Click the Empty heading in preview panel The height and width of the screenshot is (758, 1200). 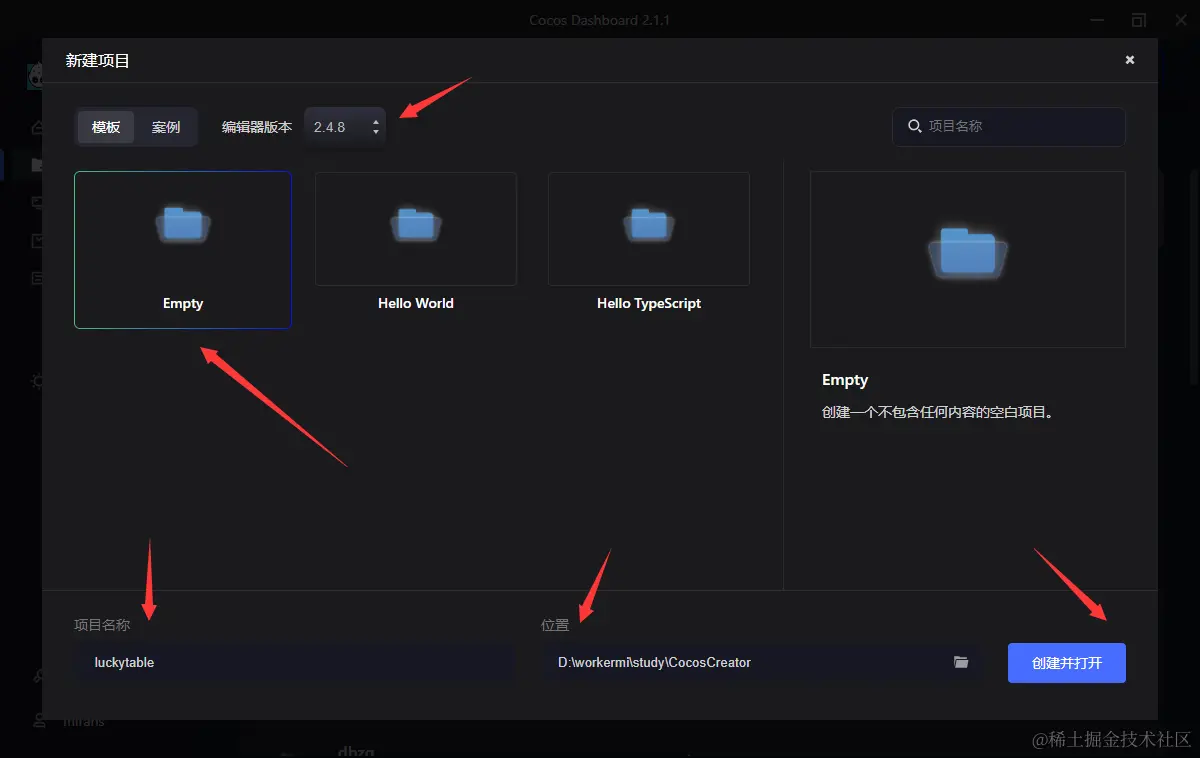click(845, 380)
